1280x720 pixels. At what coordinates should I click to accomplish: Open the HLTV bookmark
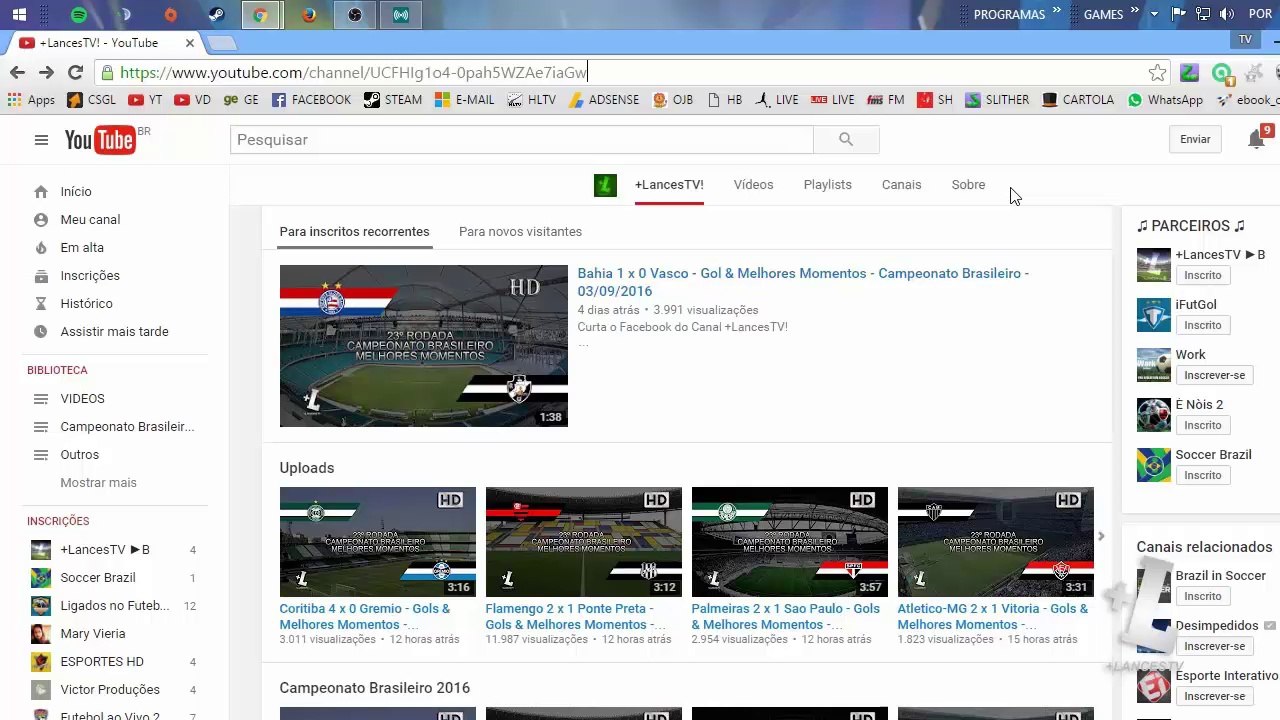(532, 100)
